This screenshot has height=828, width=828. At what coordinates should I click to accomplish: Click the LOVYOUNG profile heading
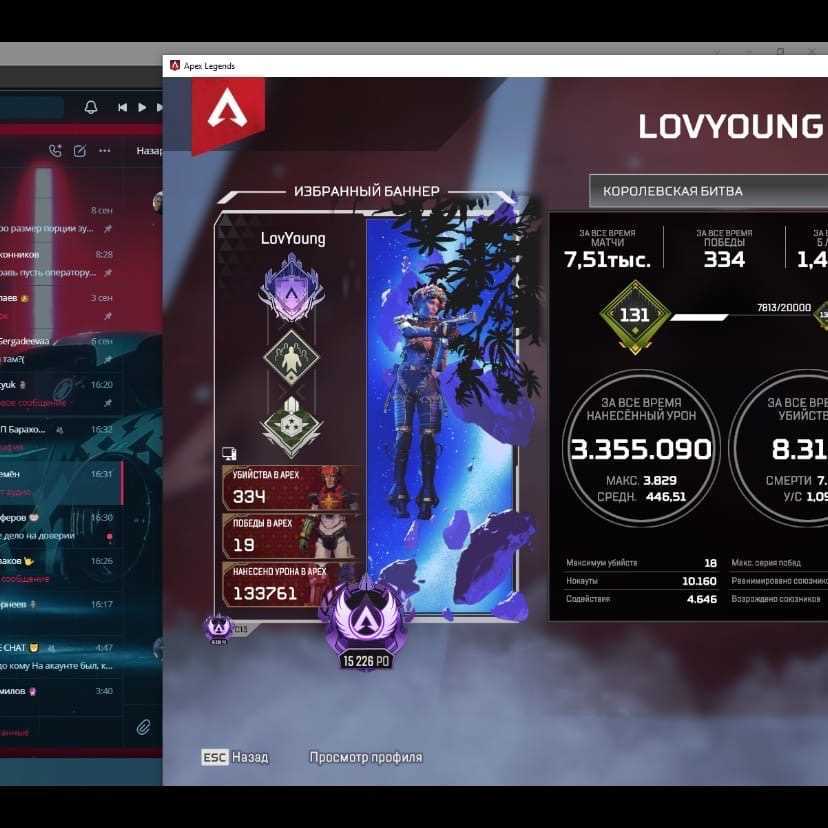point(731,127)
